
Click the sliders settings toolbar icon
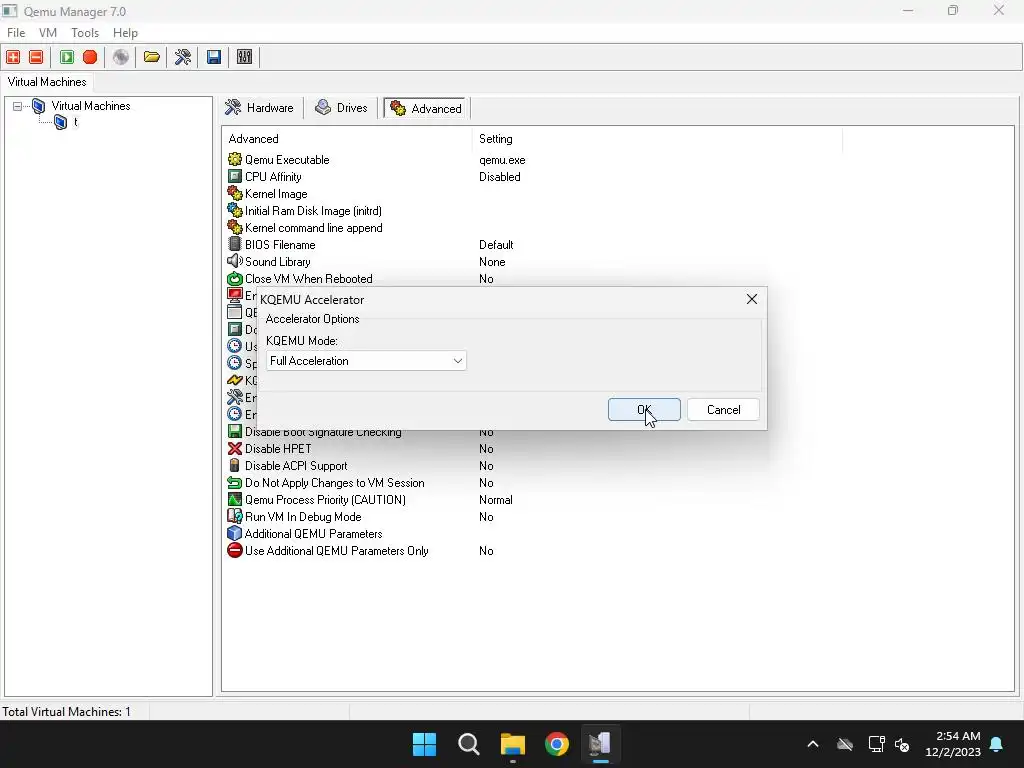244,57
